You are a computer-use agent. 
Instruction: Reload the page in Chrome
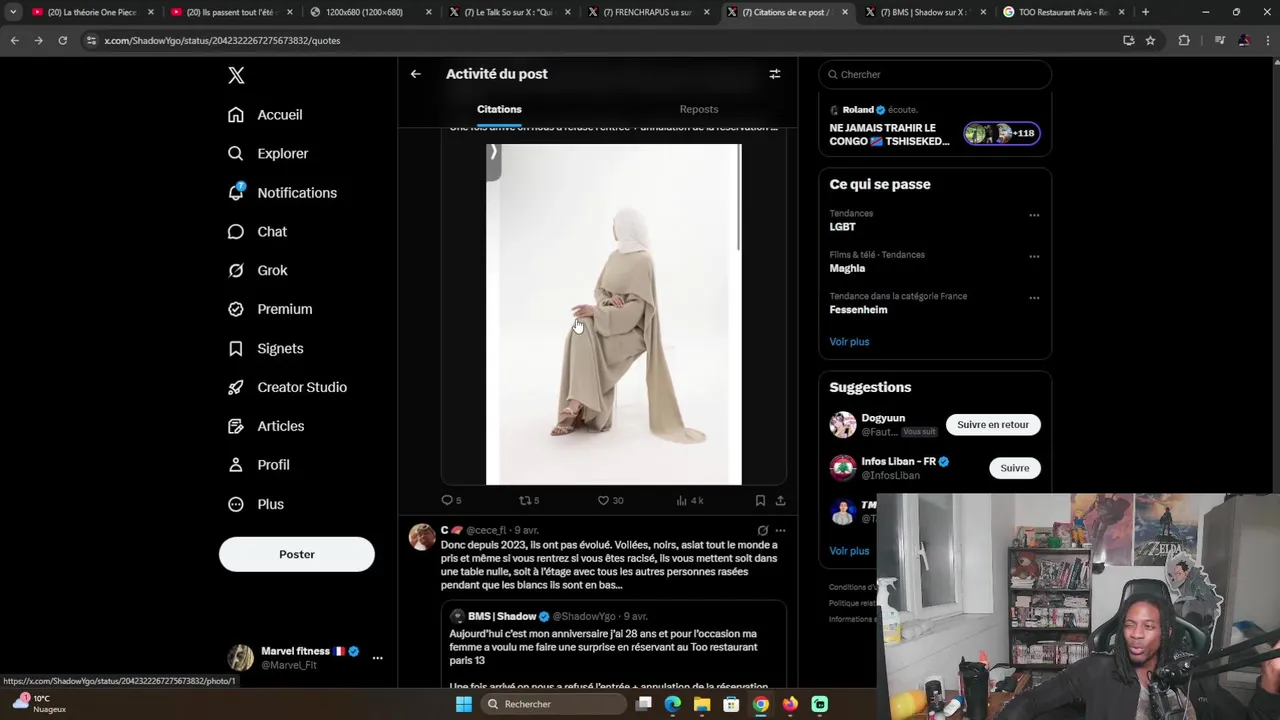click(62, 41)
